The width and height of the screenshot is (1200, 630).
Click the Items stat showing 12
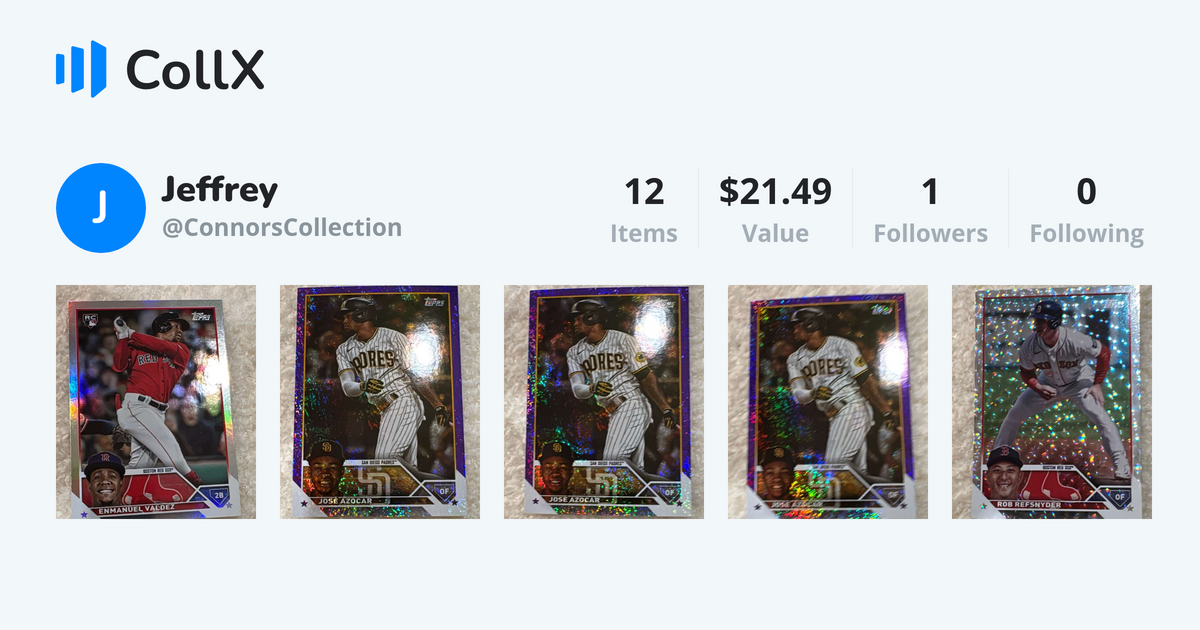coord(645,191)
